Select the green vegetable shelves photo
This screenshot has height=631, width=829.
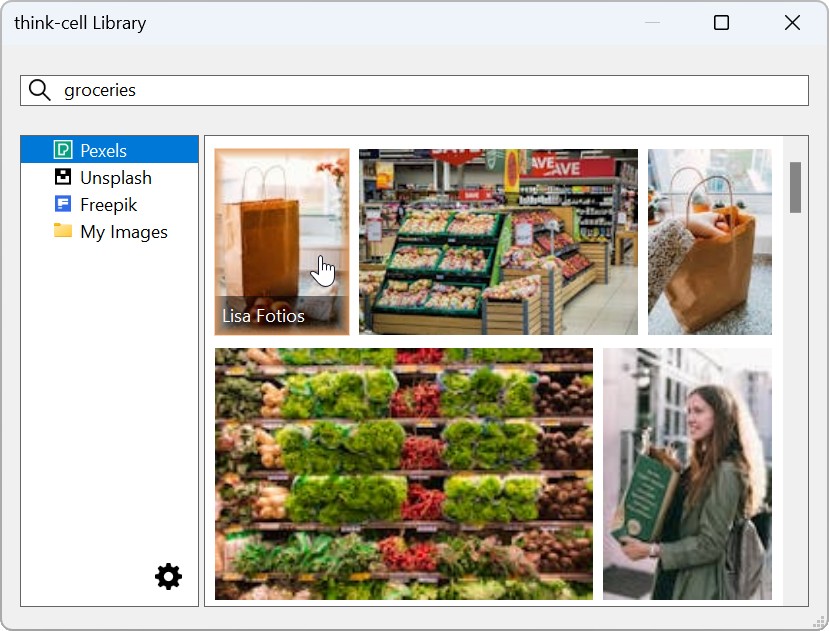404,473
